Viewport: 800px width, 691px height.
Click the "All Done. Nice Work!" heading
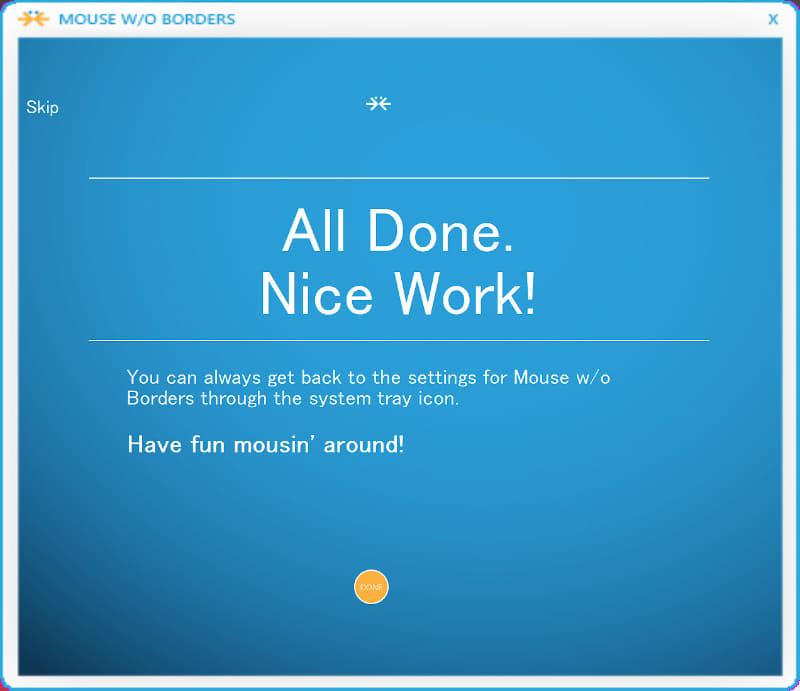(x=398, y=262)
